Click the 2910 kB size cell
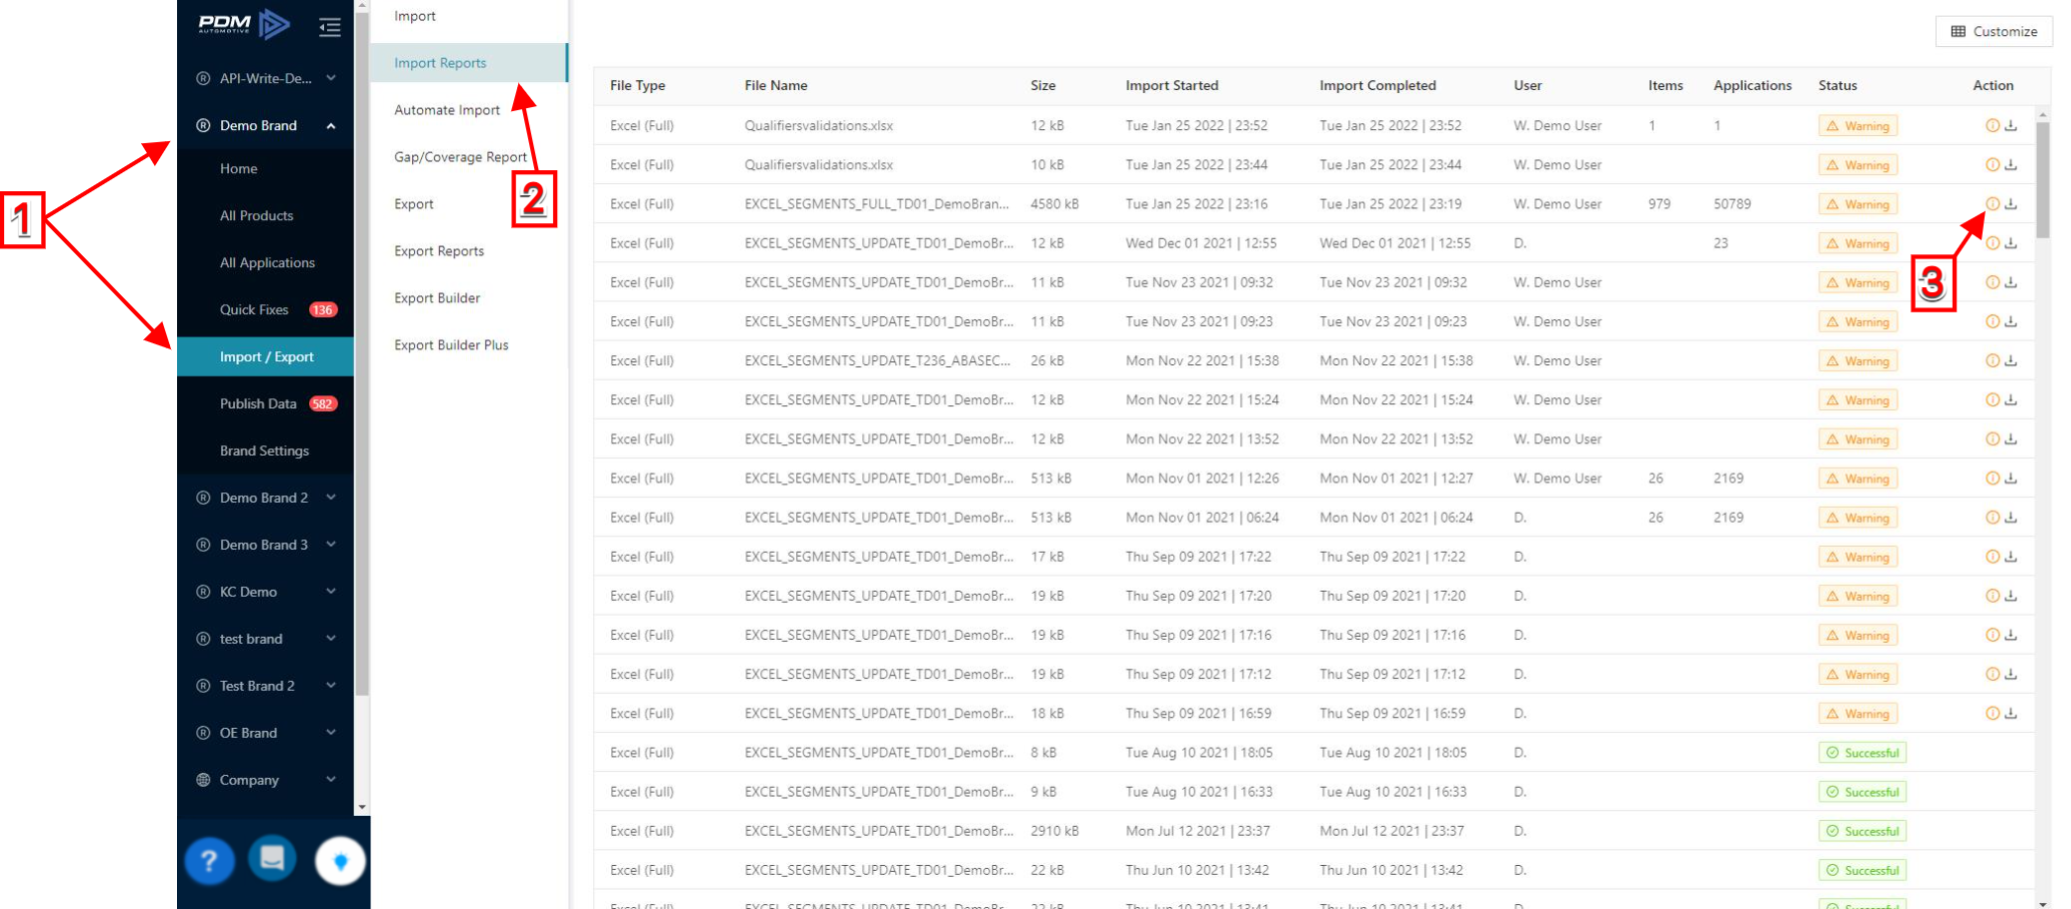This screenshot has height=909, width=2071. (x=1054, y=831)
